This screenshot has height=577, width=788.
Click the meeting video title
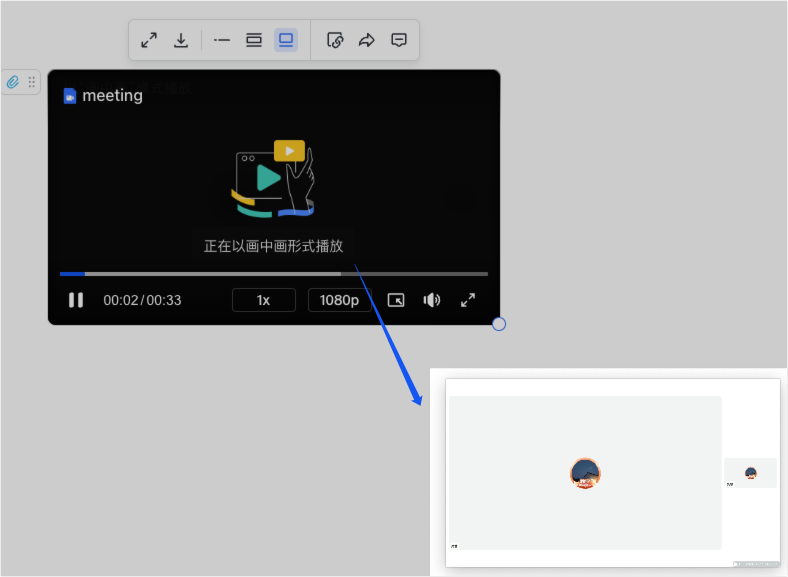click(112, 96)
